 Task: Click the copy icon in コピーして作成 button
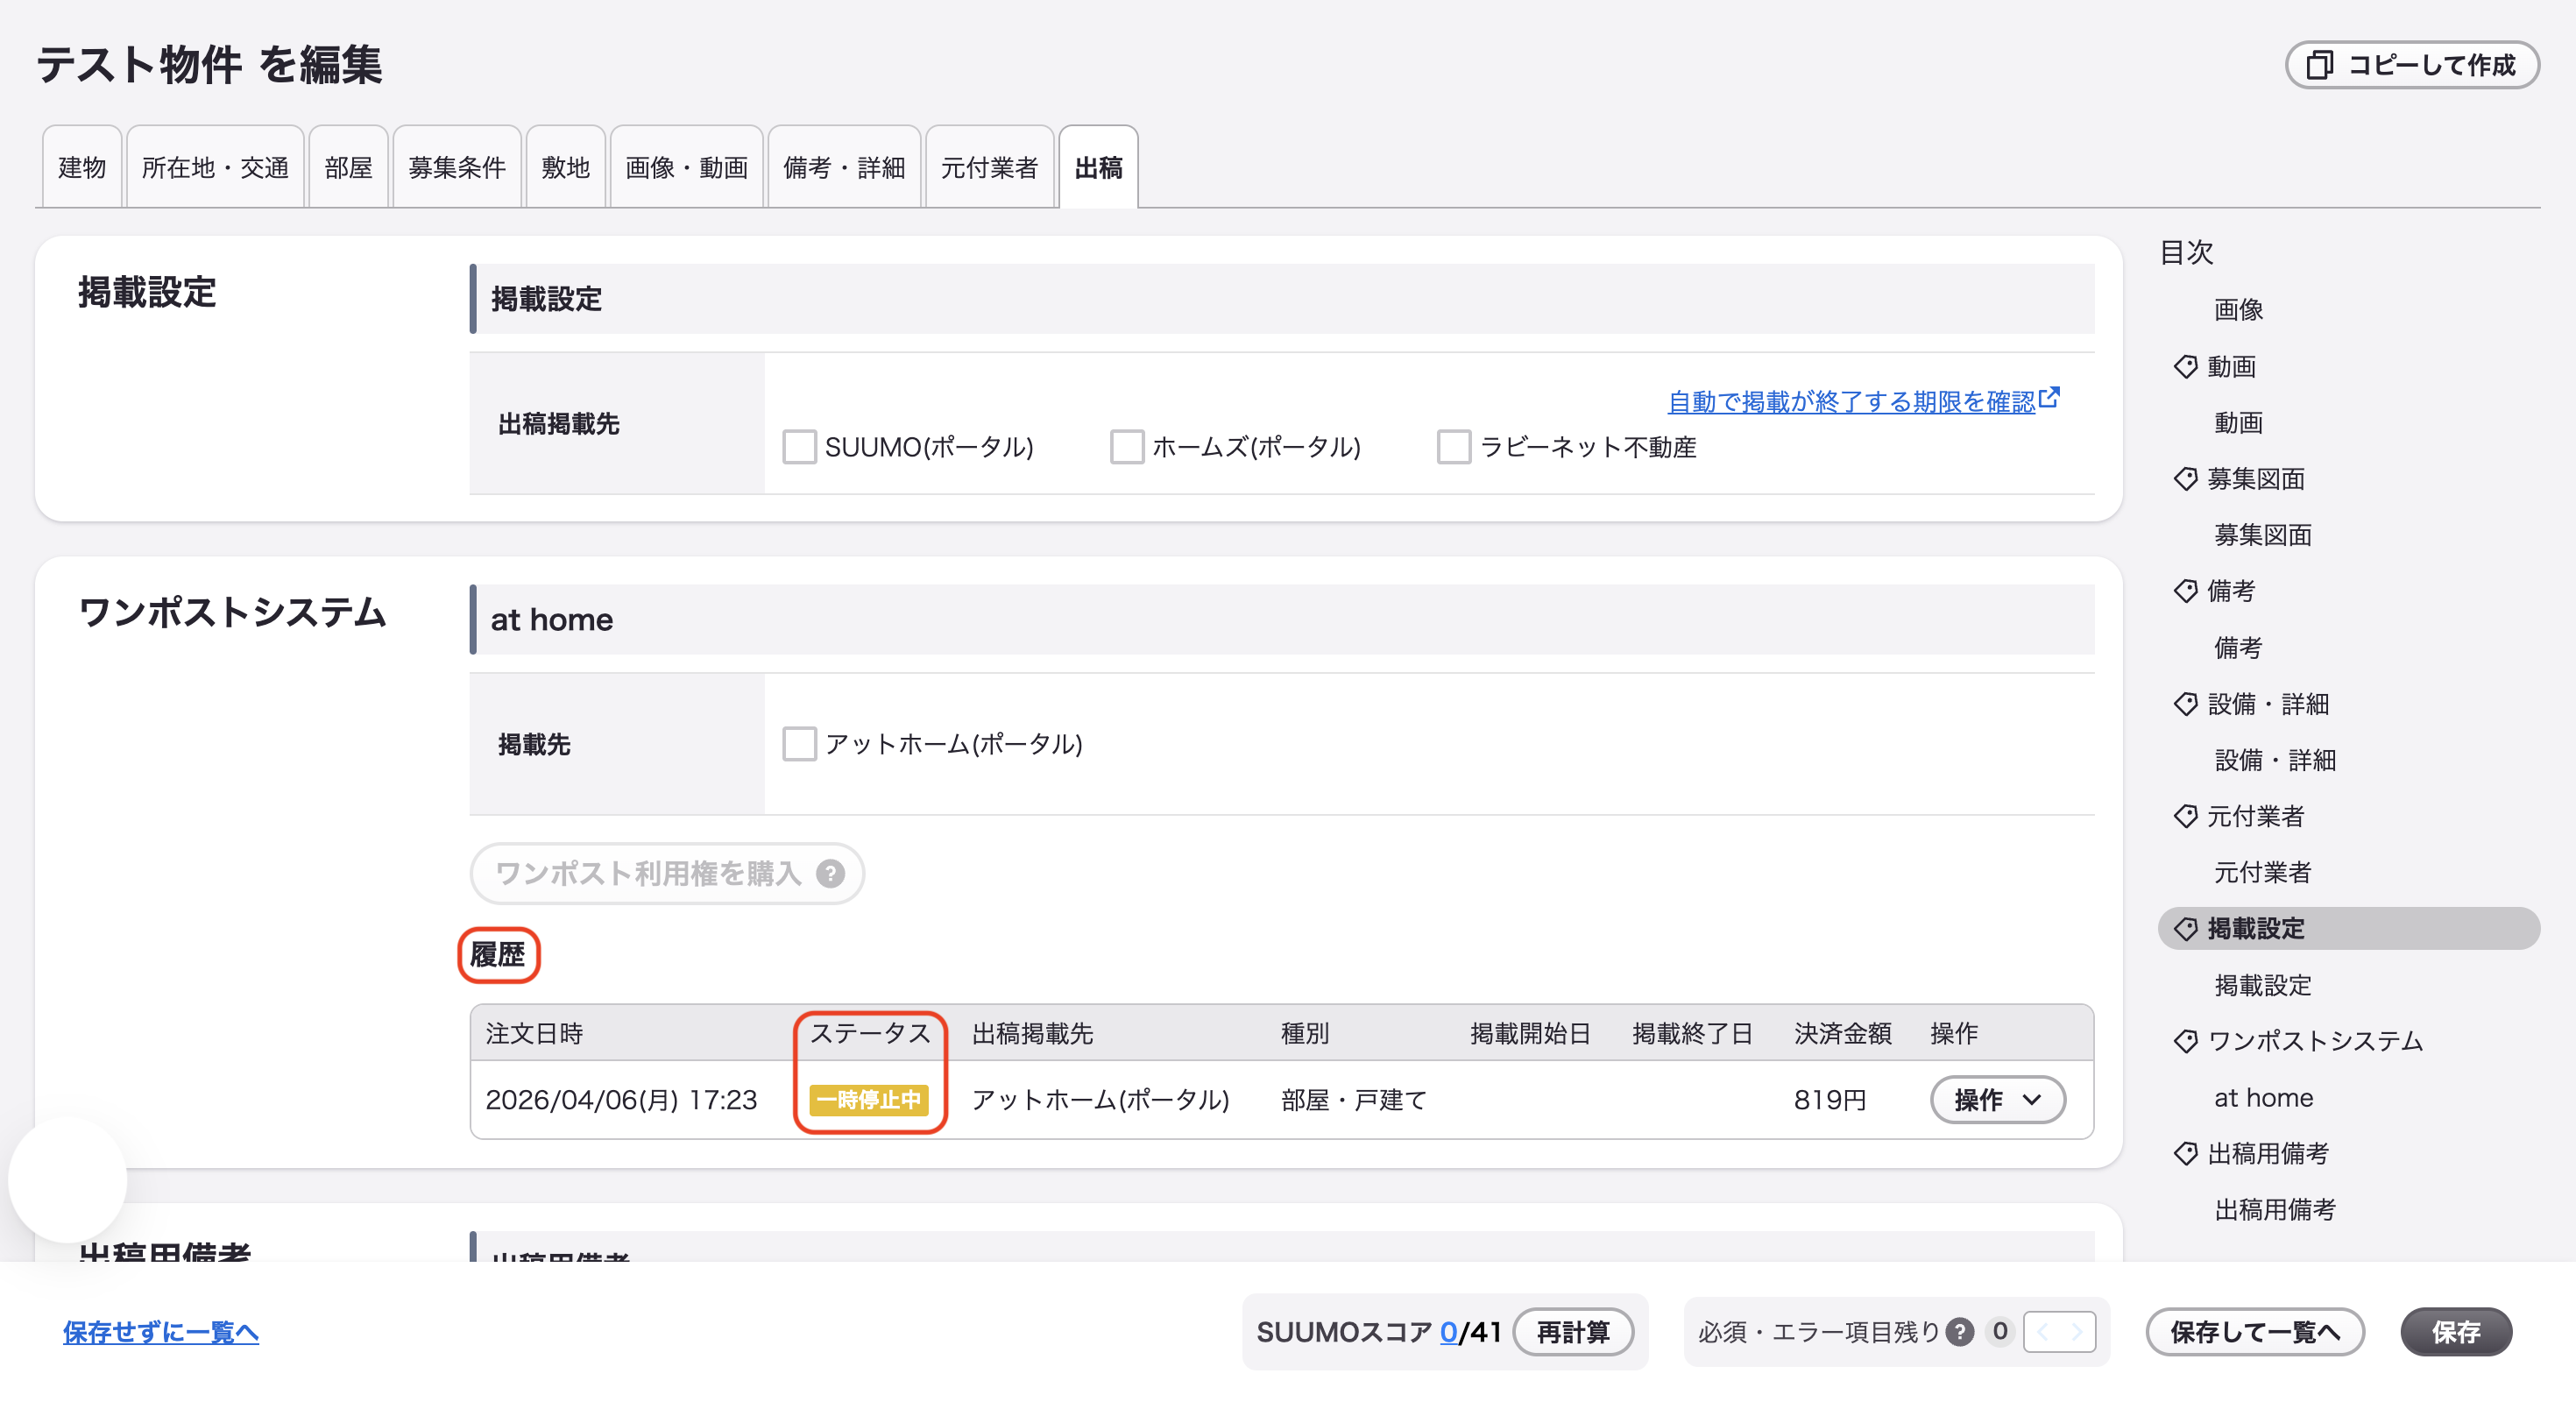(2319, 65)
